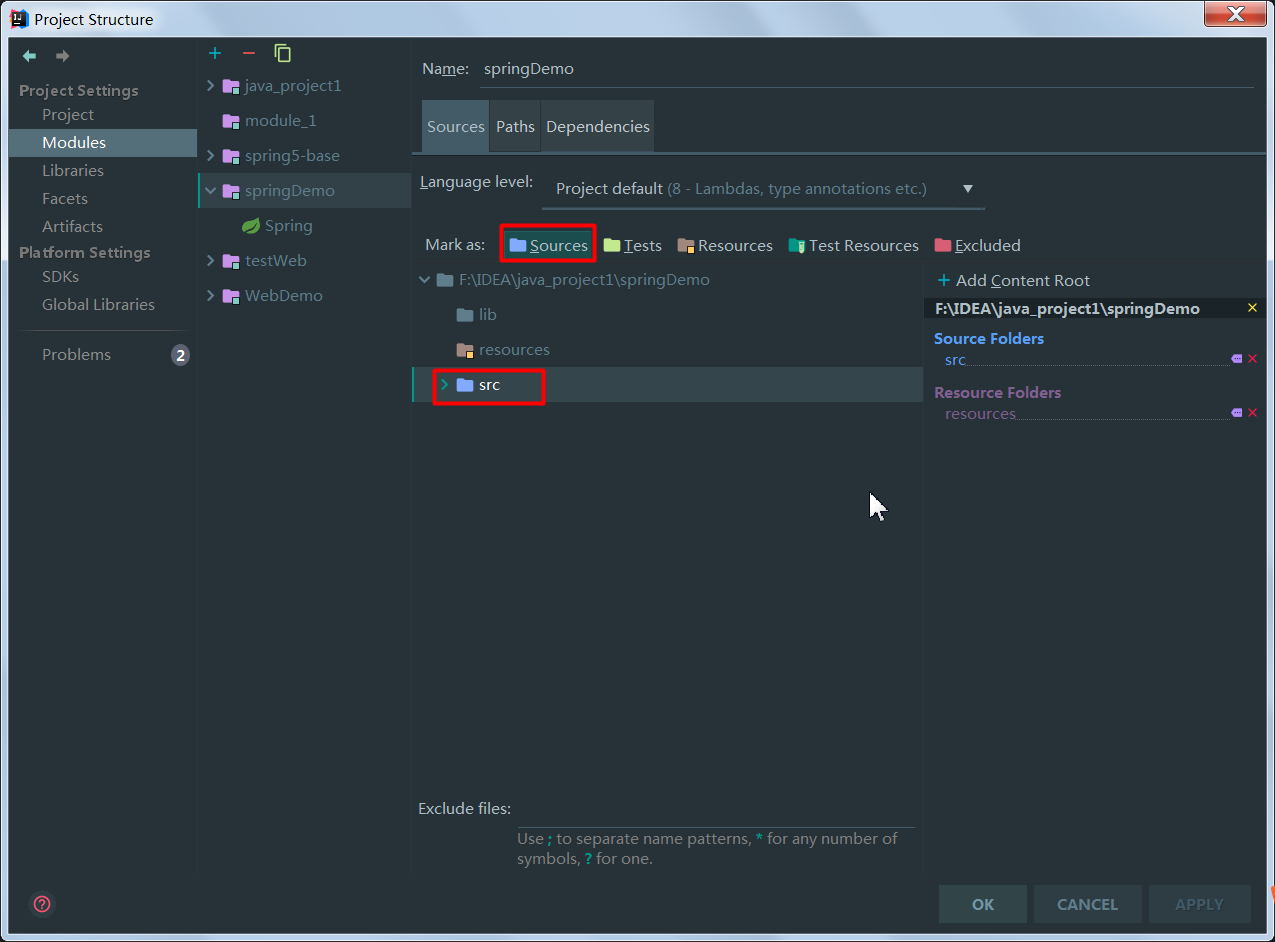The width and height of the screenshot is (1275, 942).
Task: Click the CANCEL button
Action: tap(1088, 904)
